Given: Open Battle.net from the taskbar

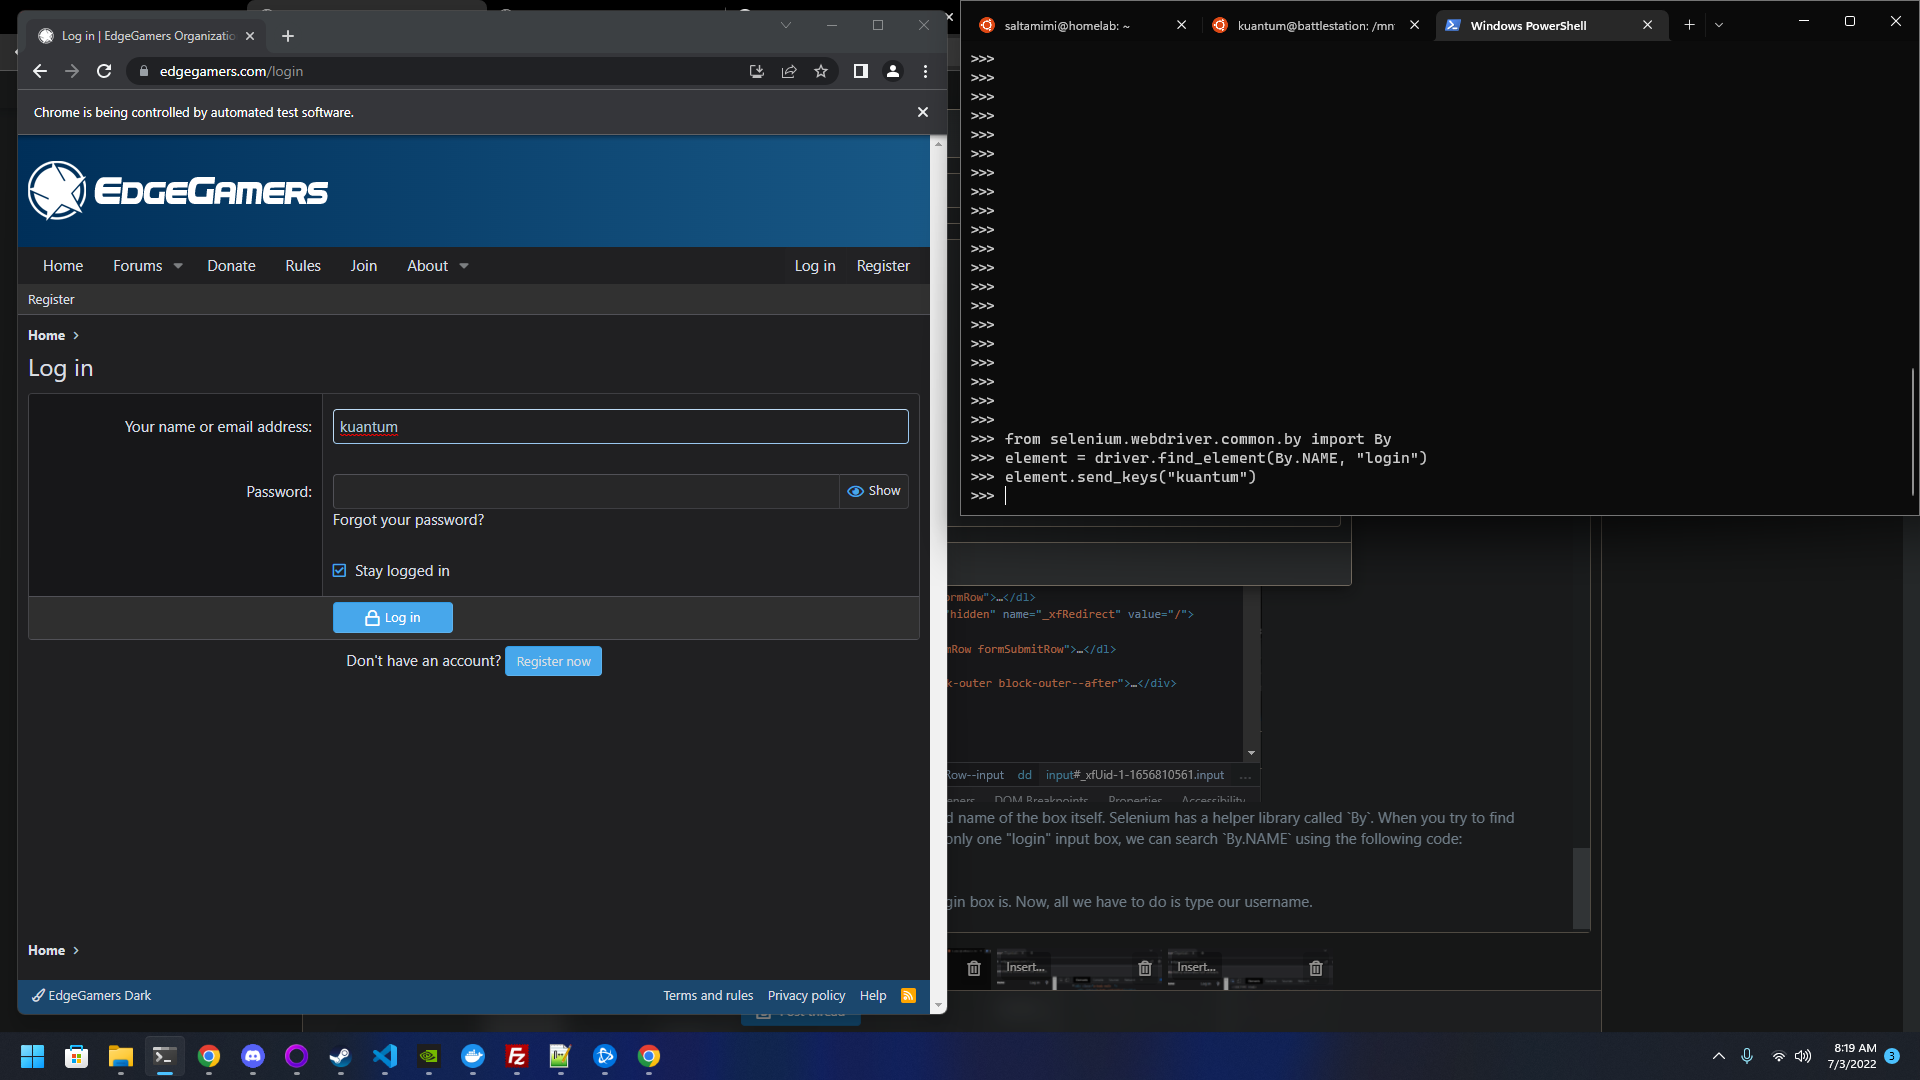Looking at the screenshot, I should tap(605, 1056).
